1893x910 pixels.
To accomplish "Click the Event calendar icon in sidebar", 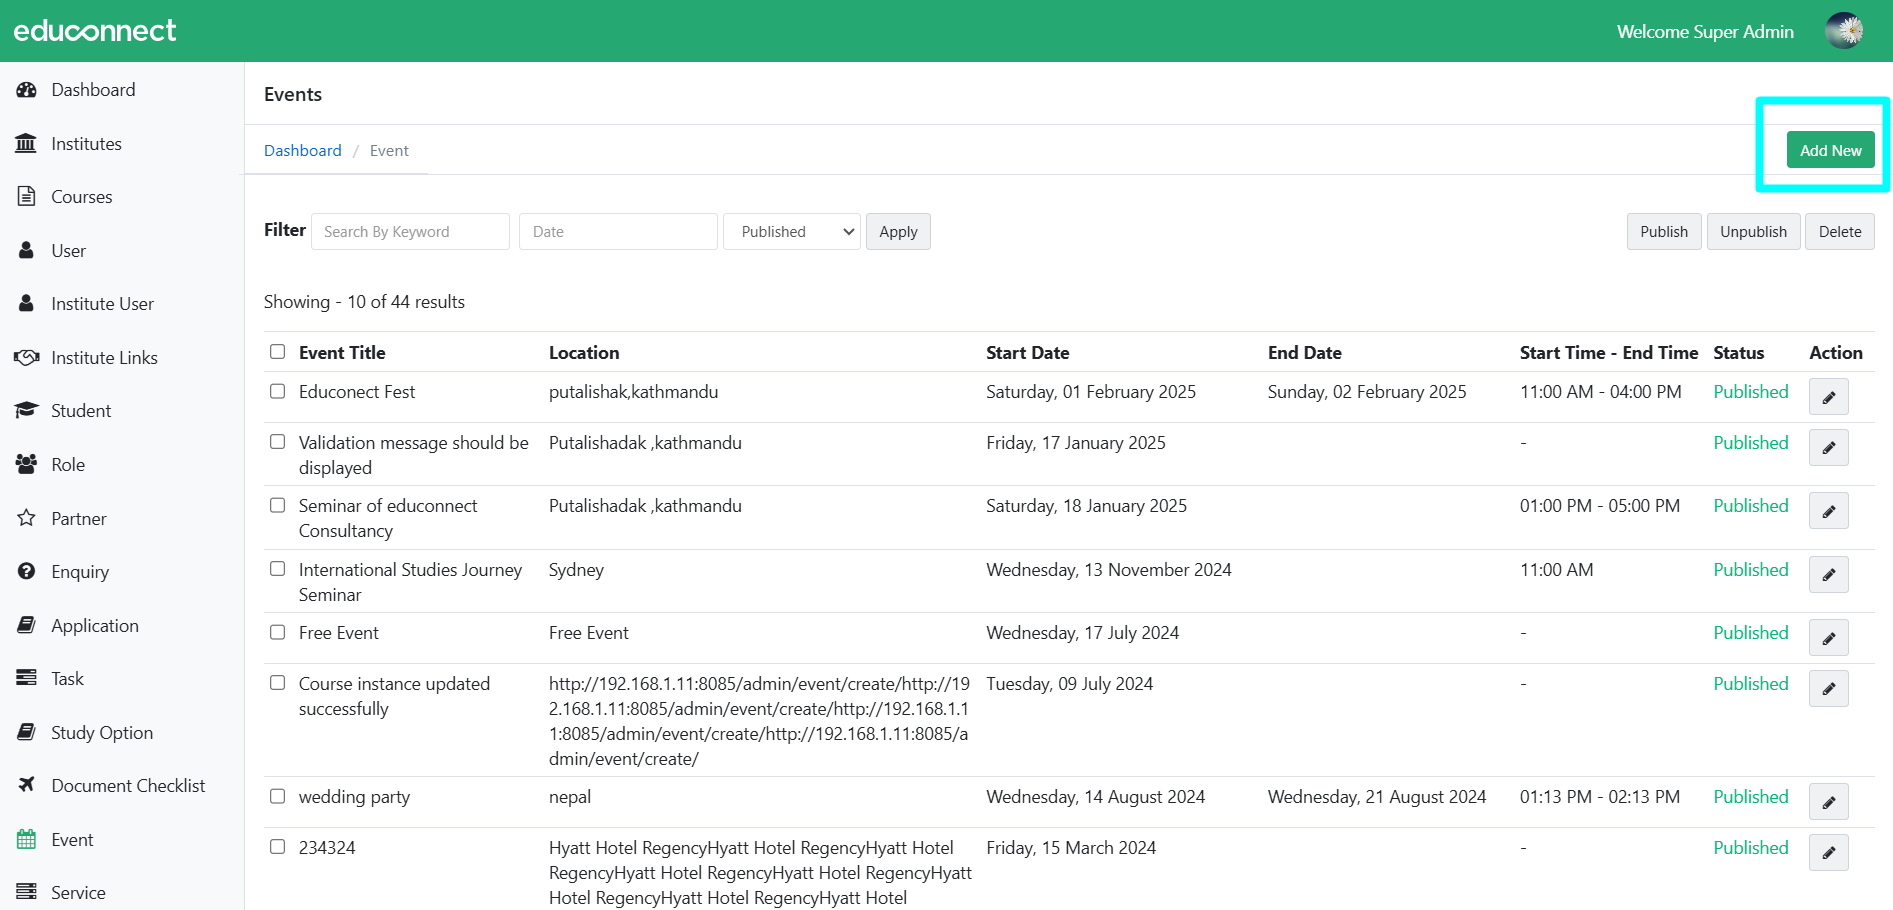I will coord(27,839).
